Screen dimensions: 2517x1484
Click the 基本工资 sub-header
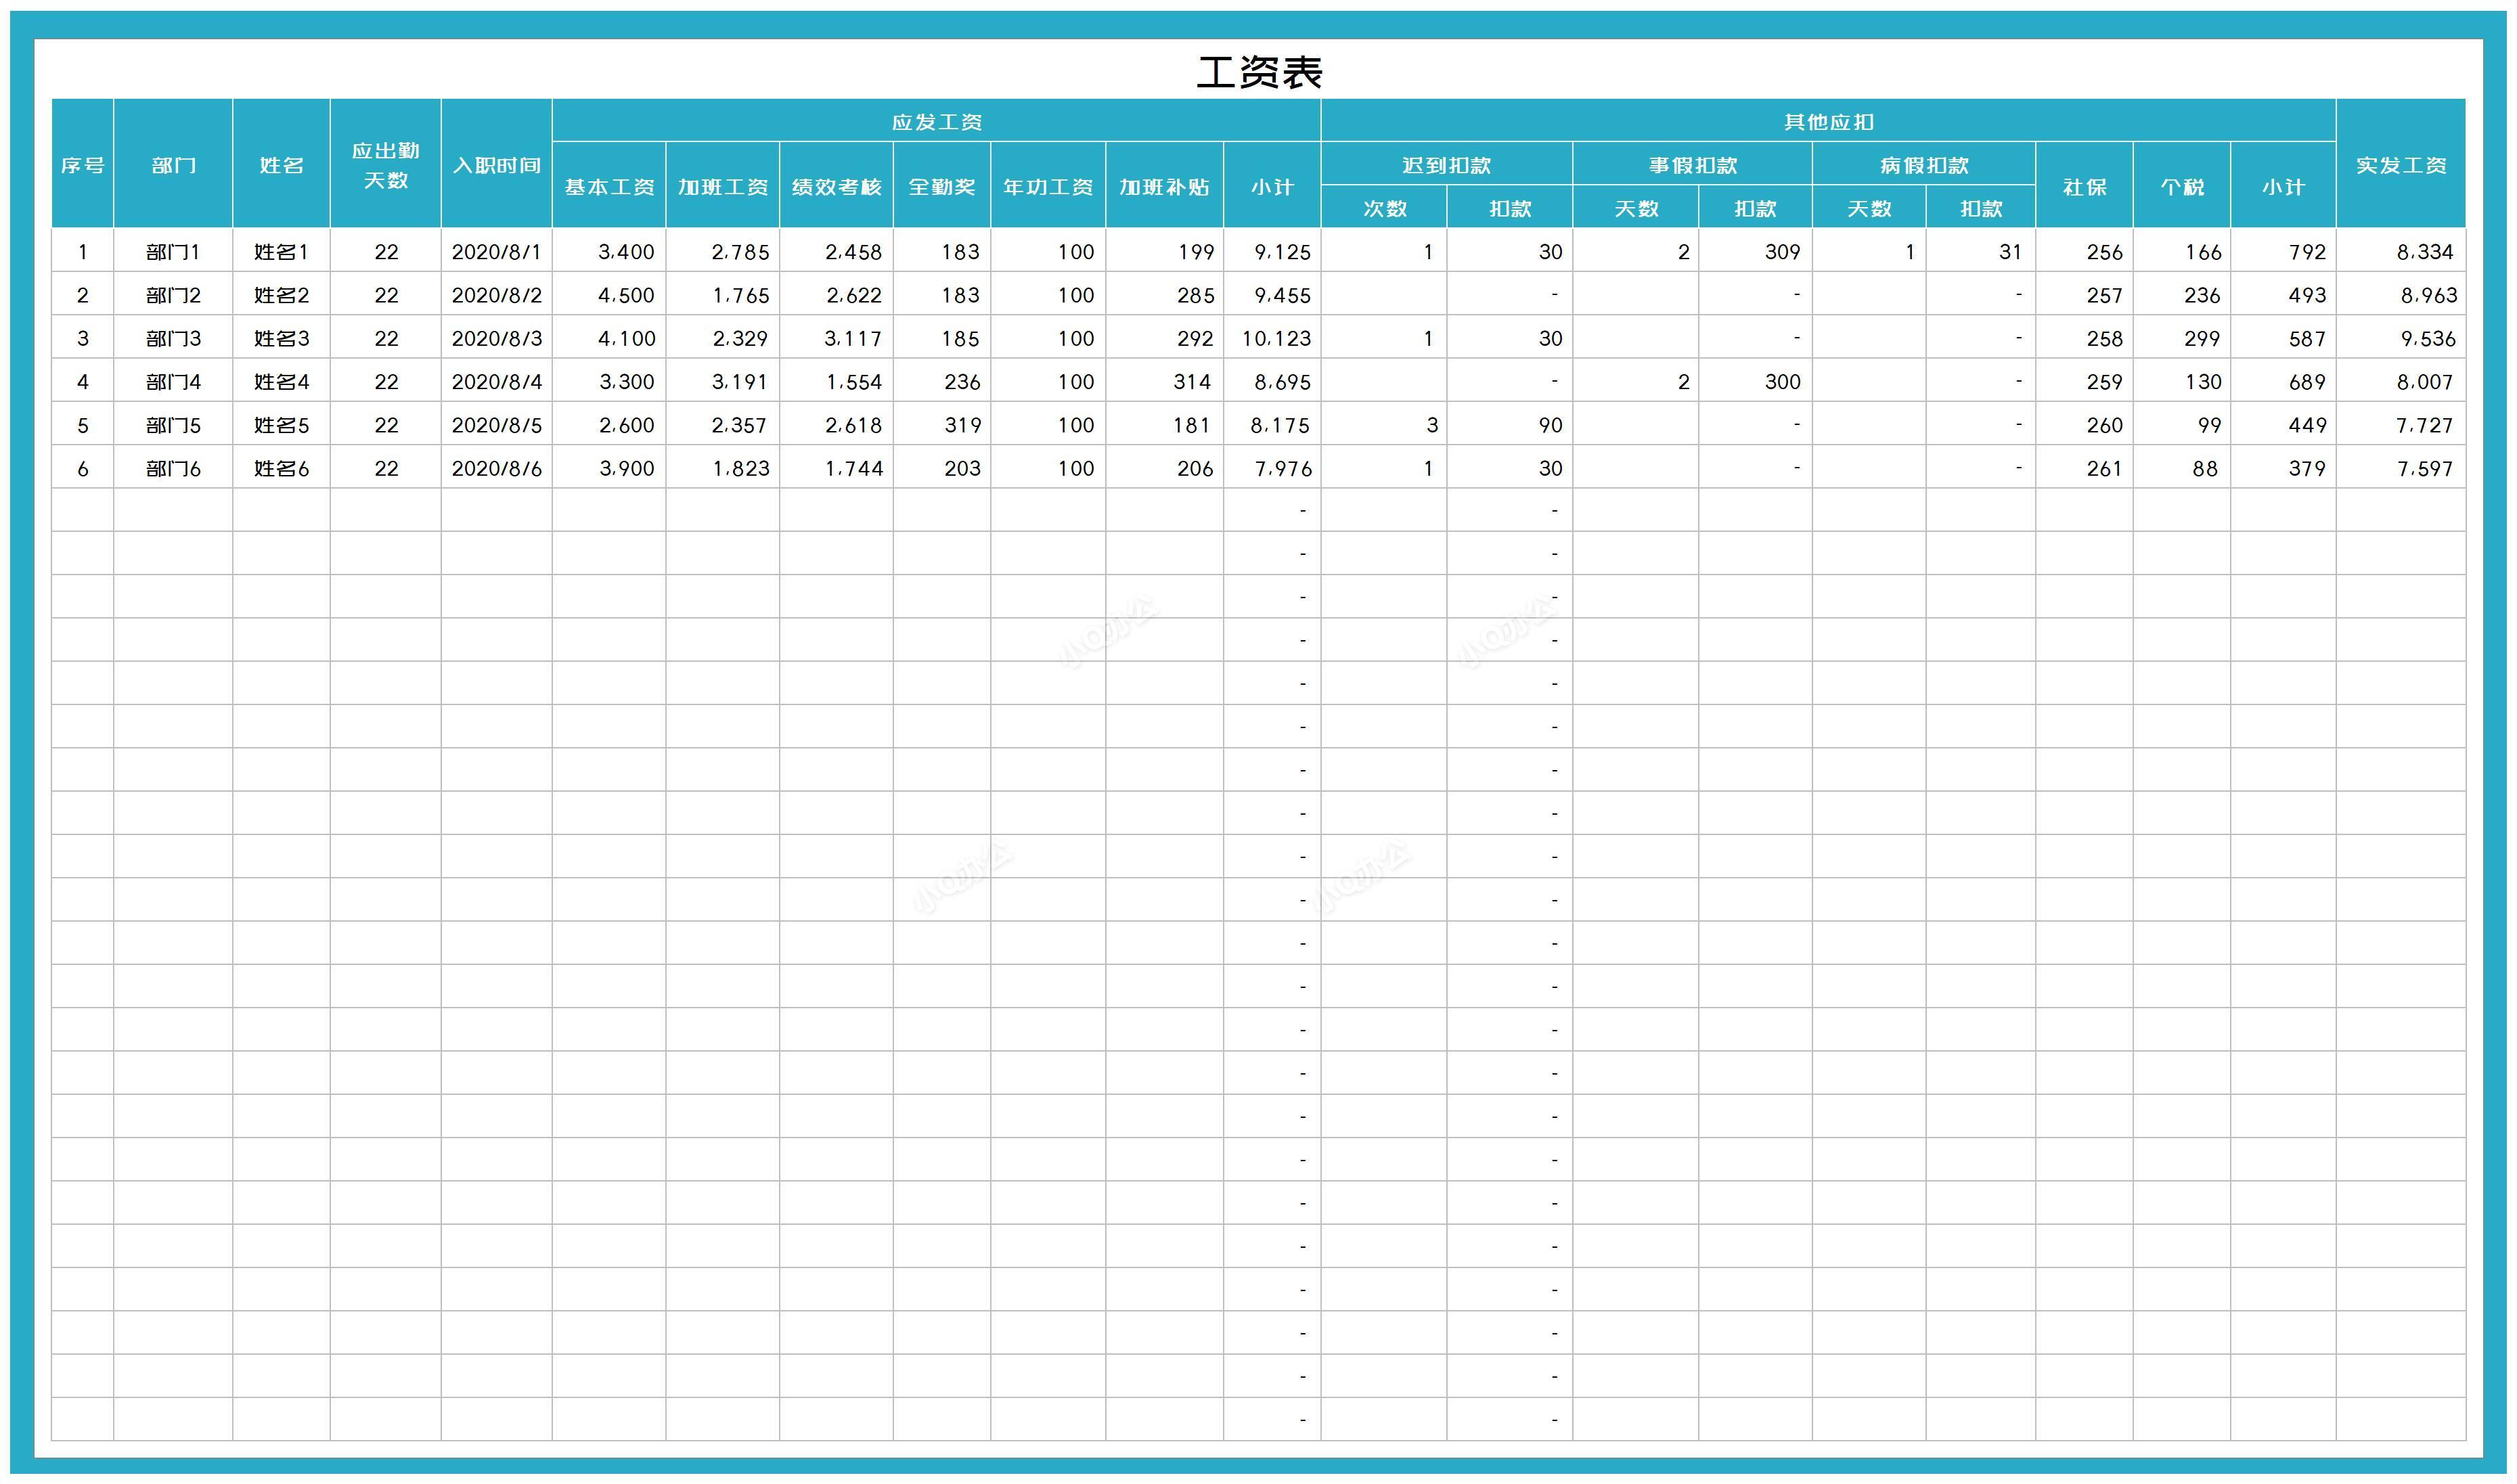pyautogui.click(x=609, y=187)
